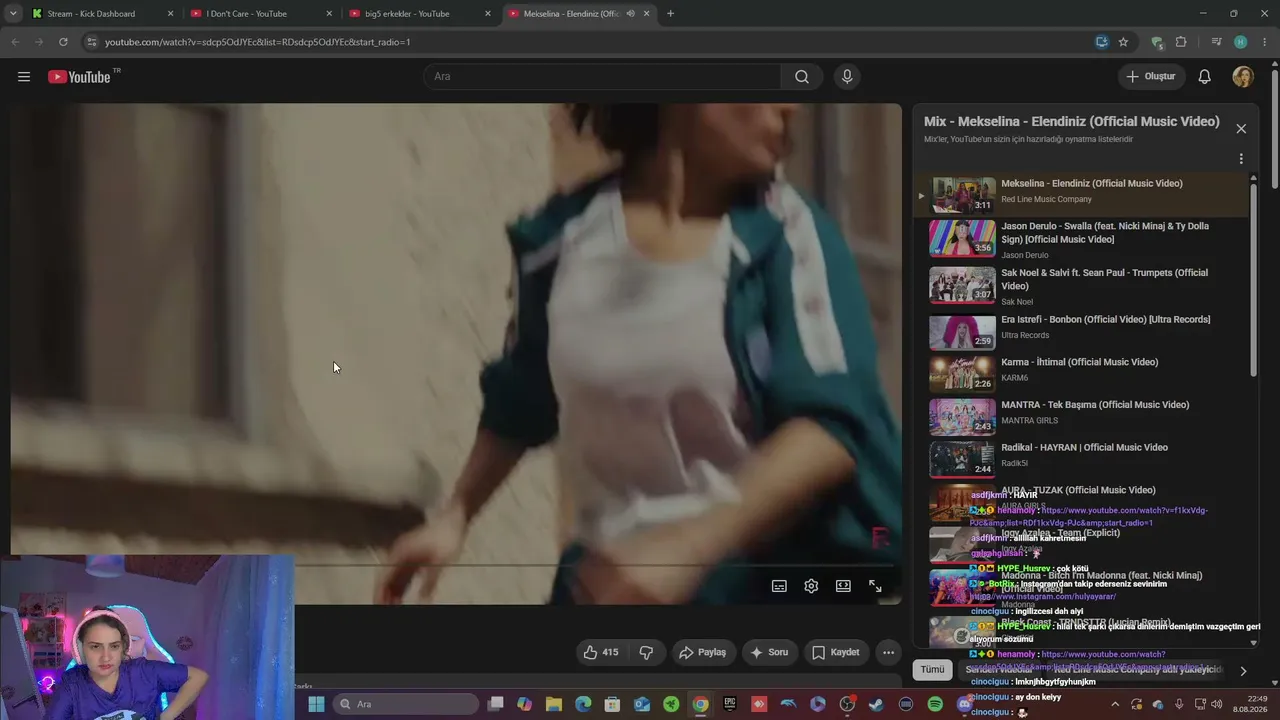Close the Mix playlist panel
Screen dimensions: 1280x720
point(1241,129)
